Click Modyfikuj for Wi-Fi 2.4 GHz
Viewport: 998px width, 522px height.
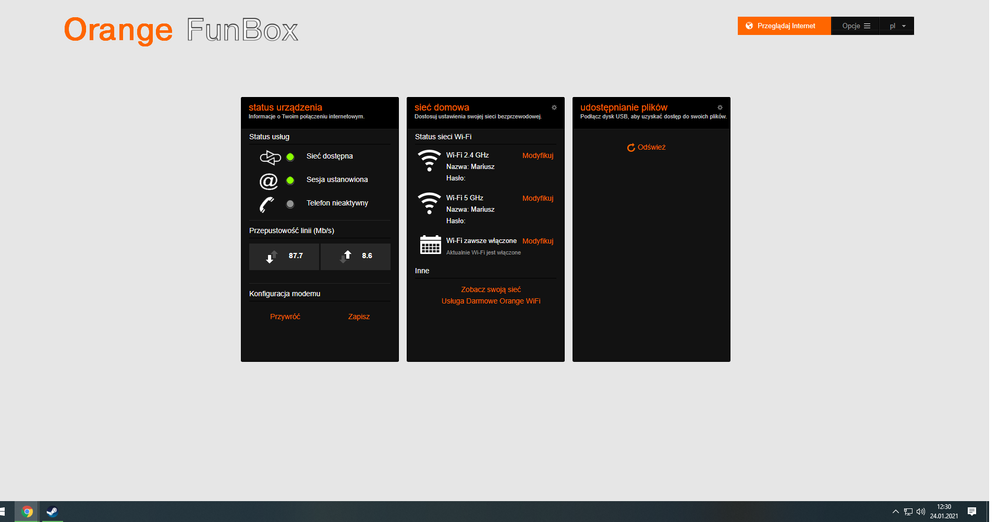tap(537, 156)
